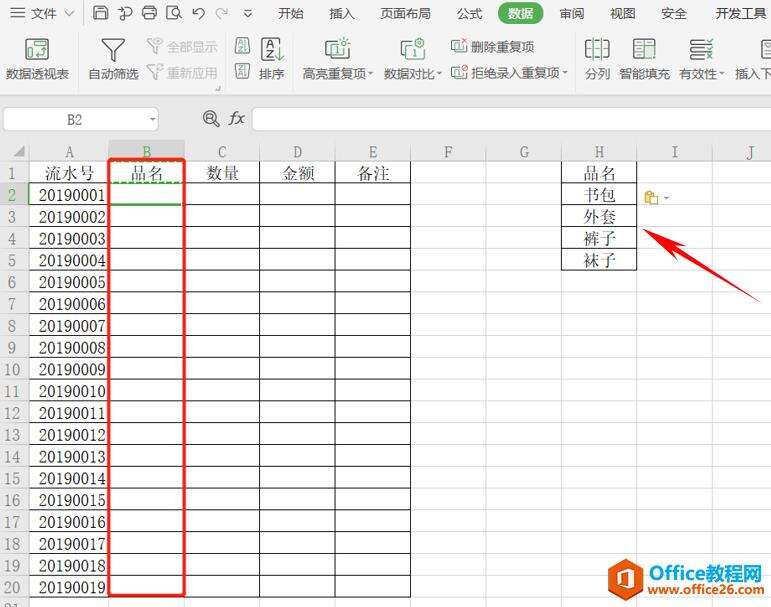
Task: Select cell containing 书包
Action: click(x=599, y=194)
